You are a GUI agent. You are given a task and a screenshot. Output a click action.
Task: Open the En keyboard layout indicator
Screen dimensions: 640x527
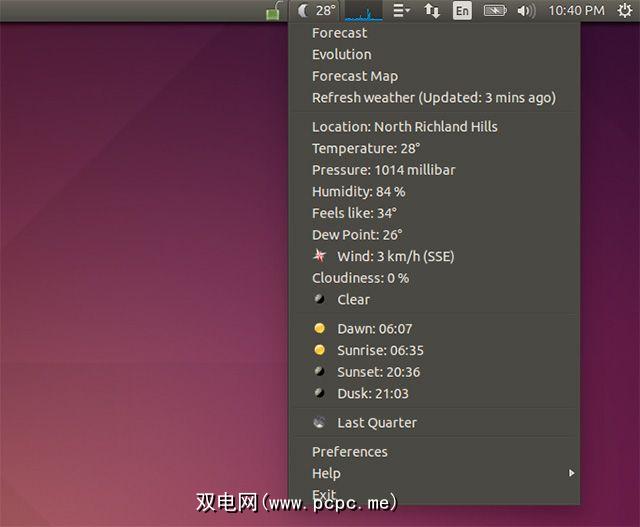(462, 11)
